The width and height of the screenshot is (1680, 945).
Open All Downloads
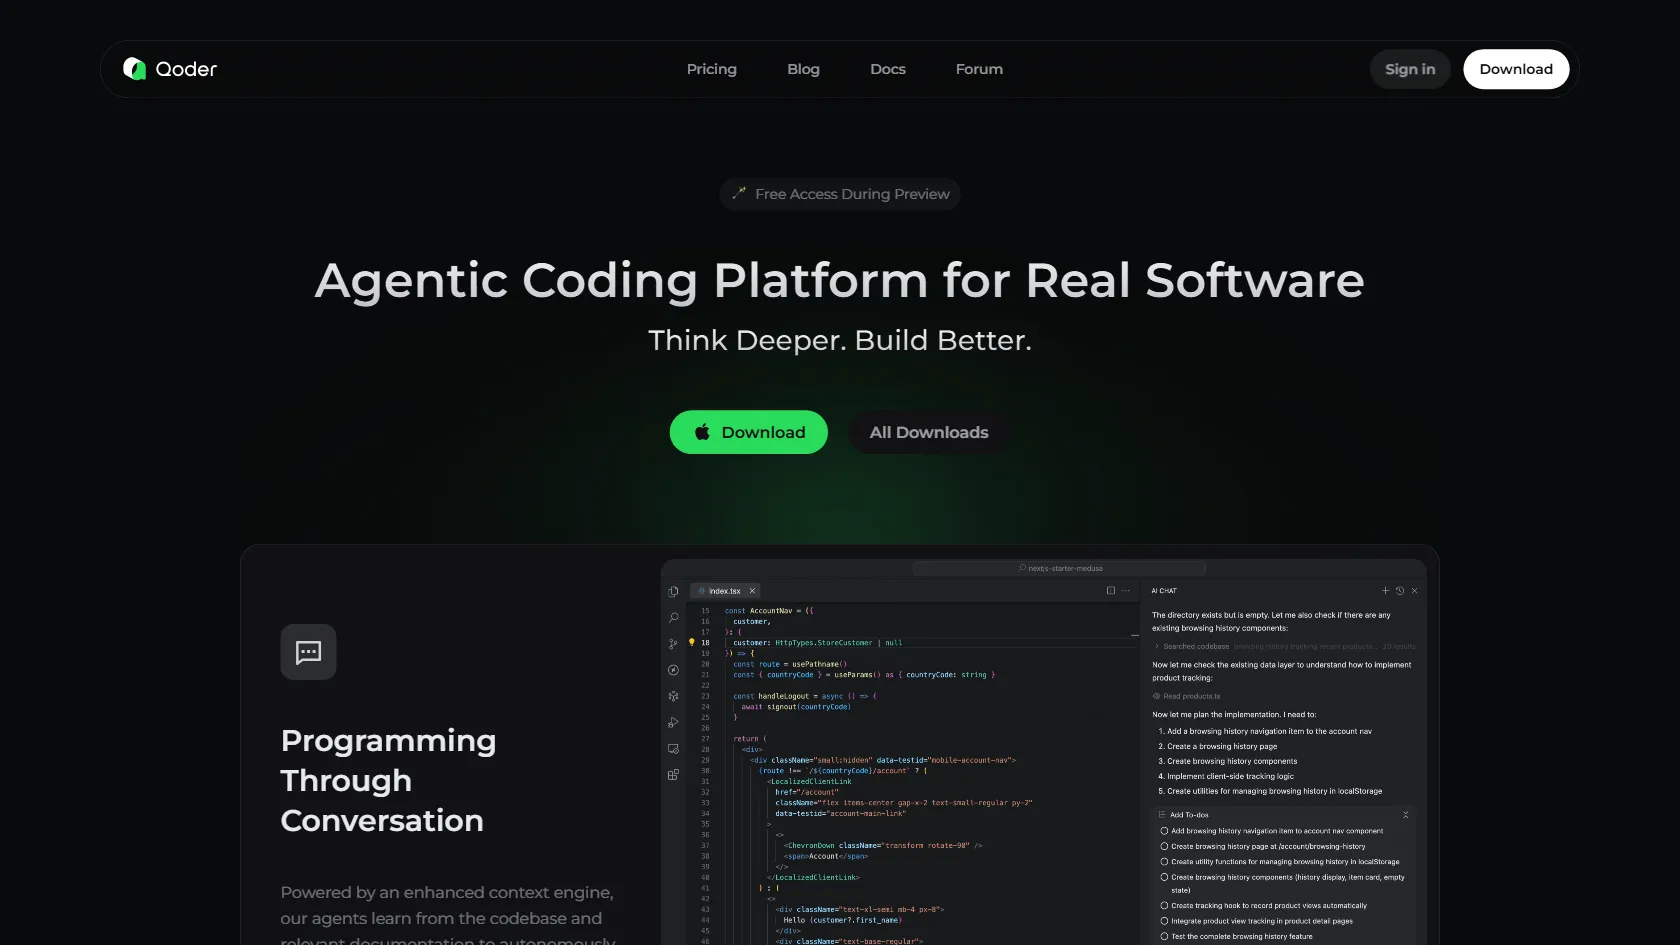pyautogui.click(x=929, y=432)
